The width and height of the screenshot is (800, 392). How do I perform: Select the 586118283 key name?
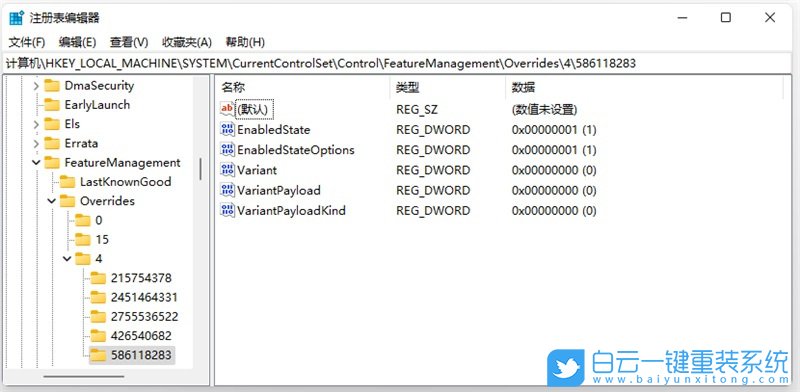tap(141, 355)
